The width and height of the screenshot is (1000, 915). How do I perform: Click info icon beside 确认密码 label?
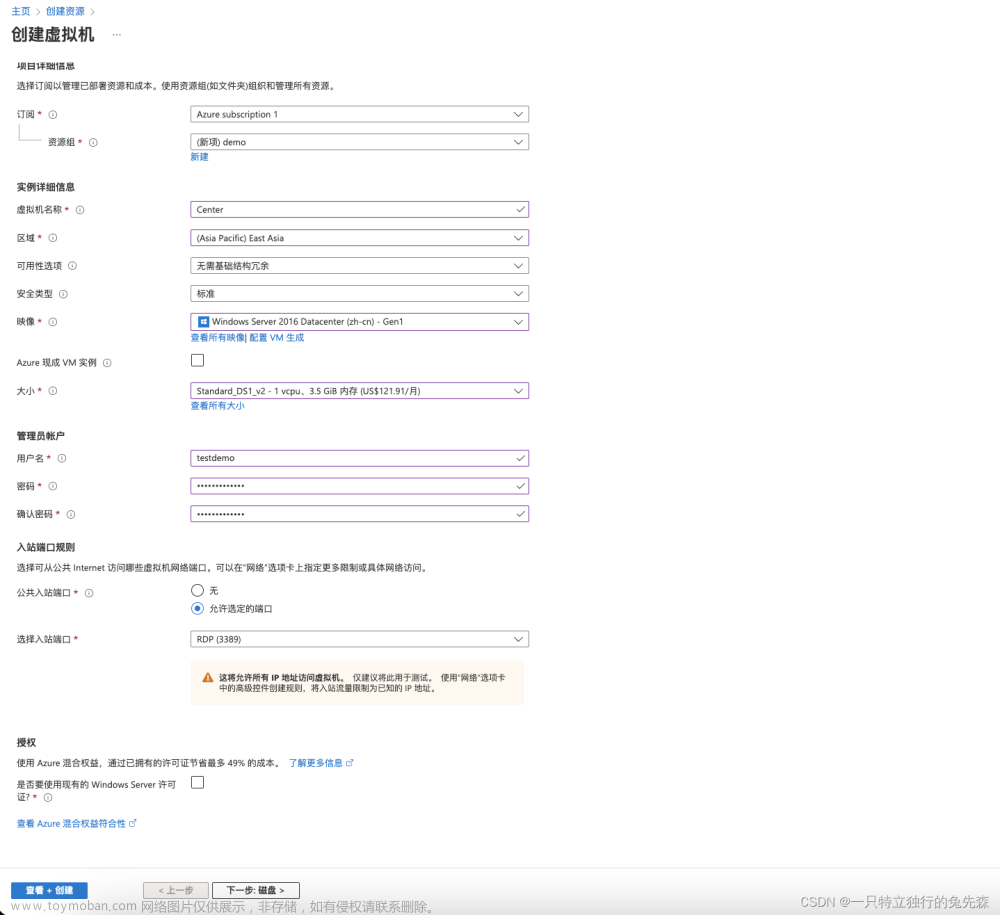coord(71,515)
